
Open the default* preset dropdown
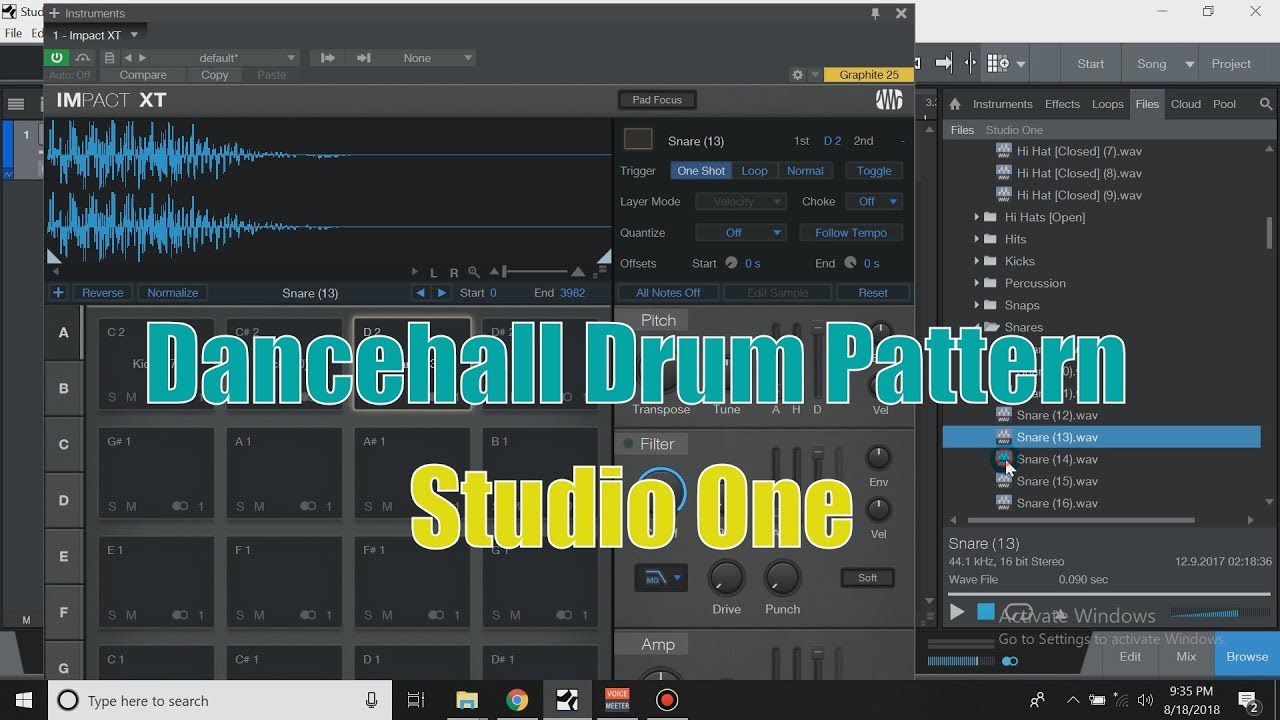point(226,58)
